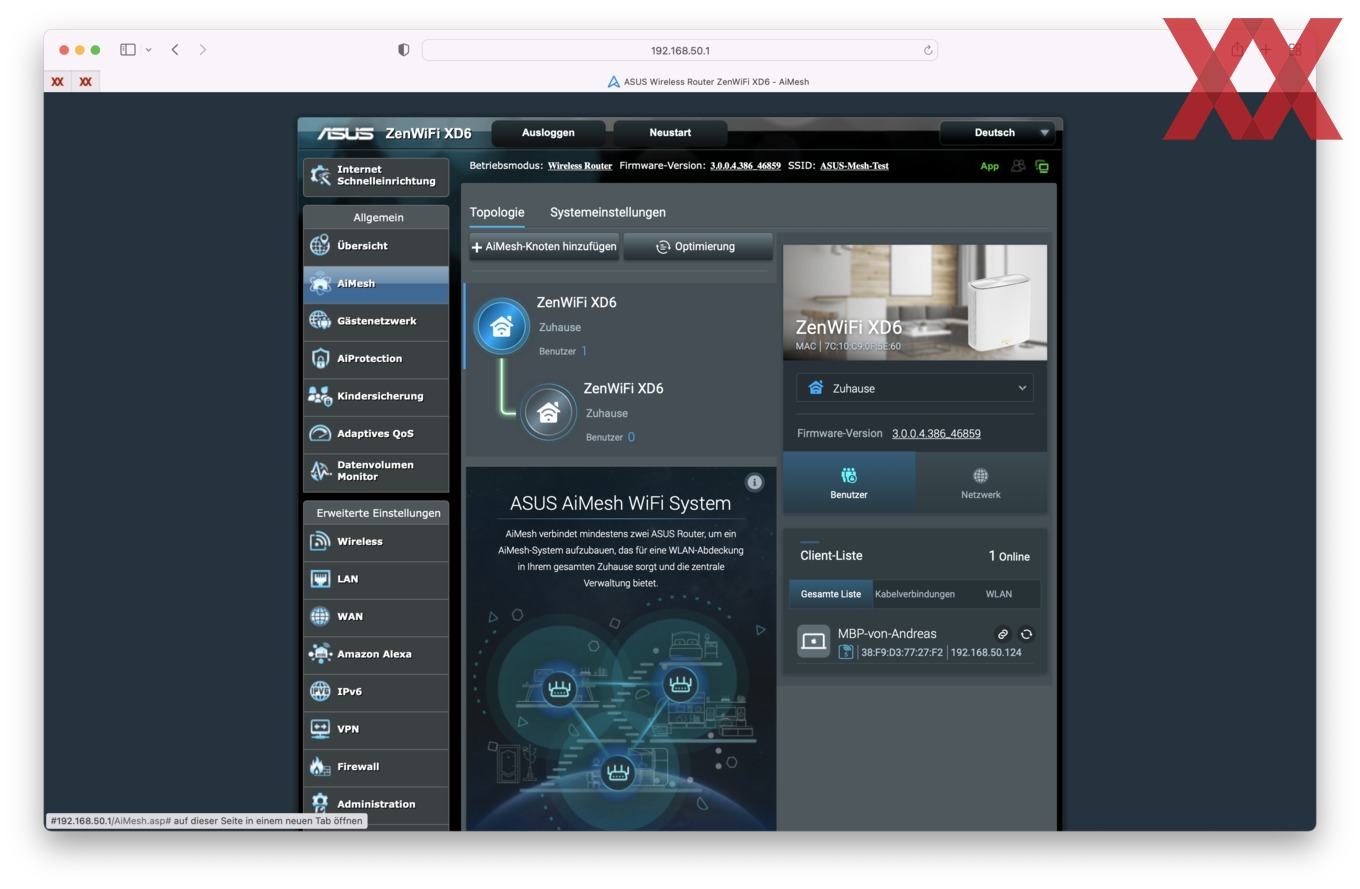Go to Kindersicherung parental controls
1360x889 pixels.
point(376,396)
